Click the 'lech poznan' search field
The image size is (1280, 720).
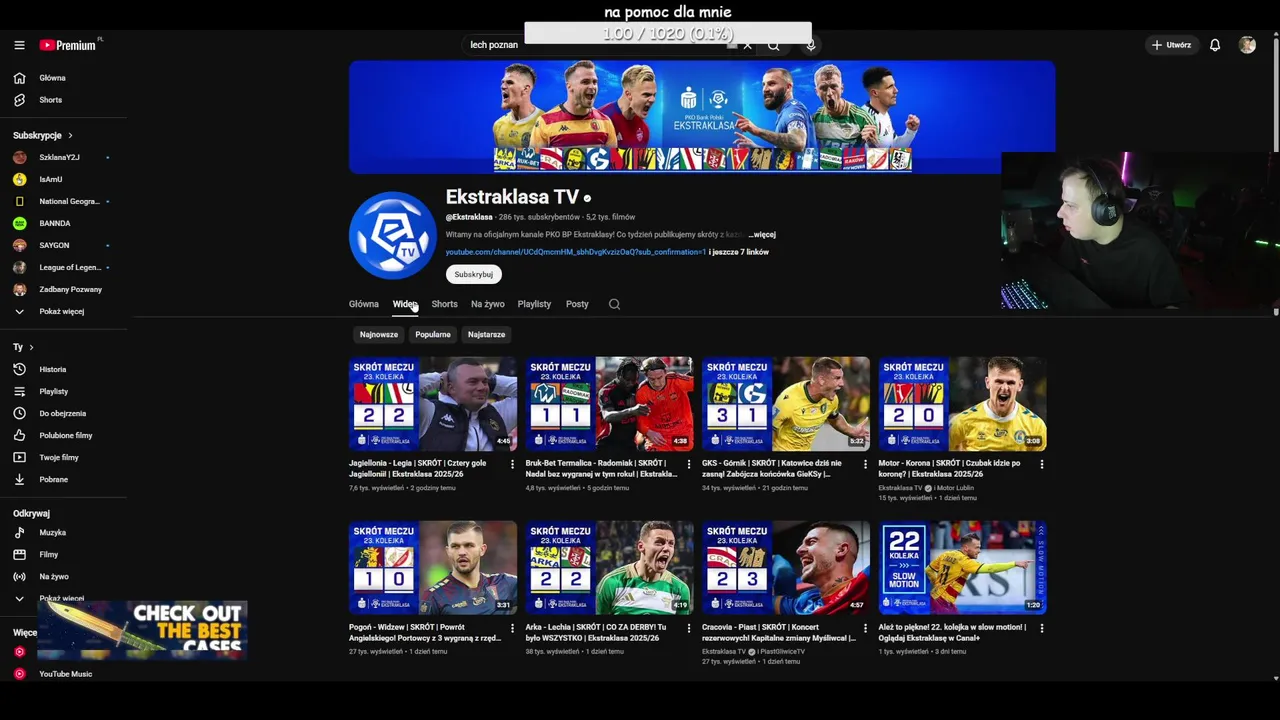pyautogui.click(x=600, y=45)
